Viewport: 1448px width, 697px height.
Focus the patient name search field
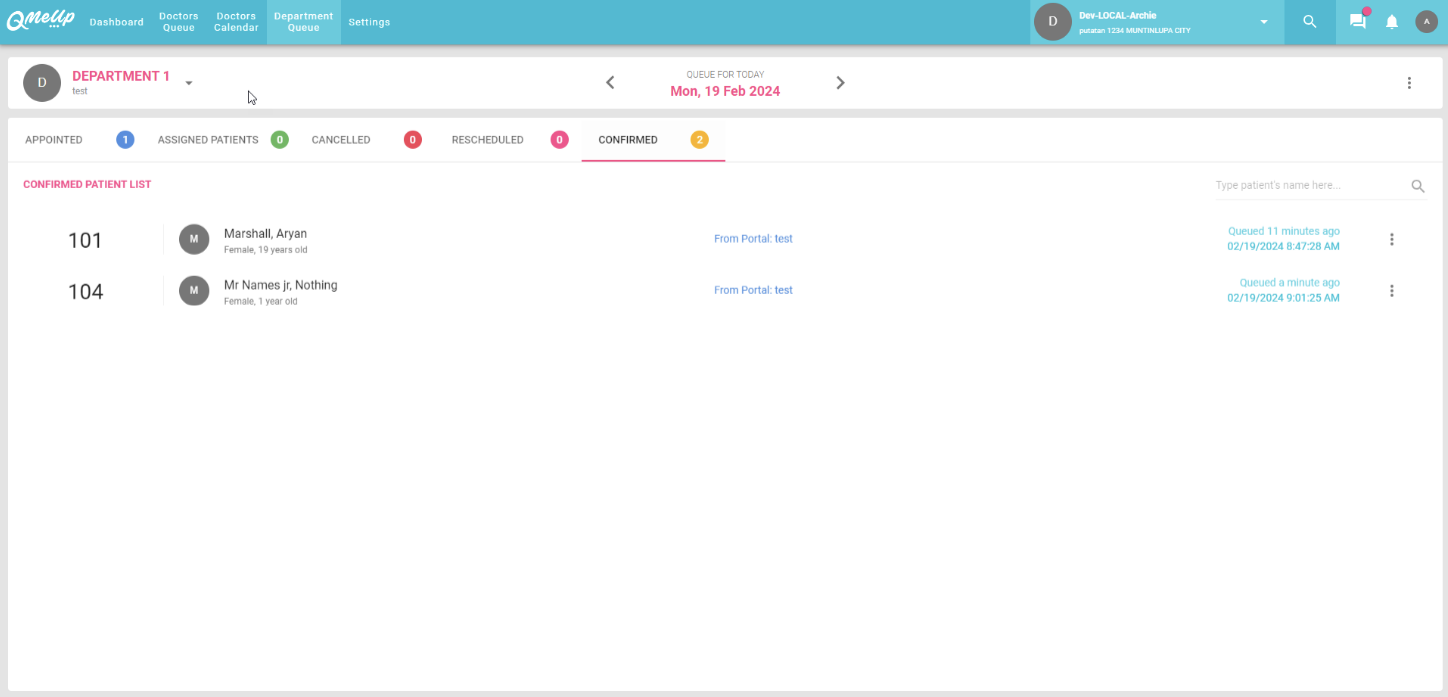point(1305,185)
